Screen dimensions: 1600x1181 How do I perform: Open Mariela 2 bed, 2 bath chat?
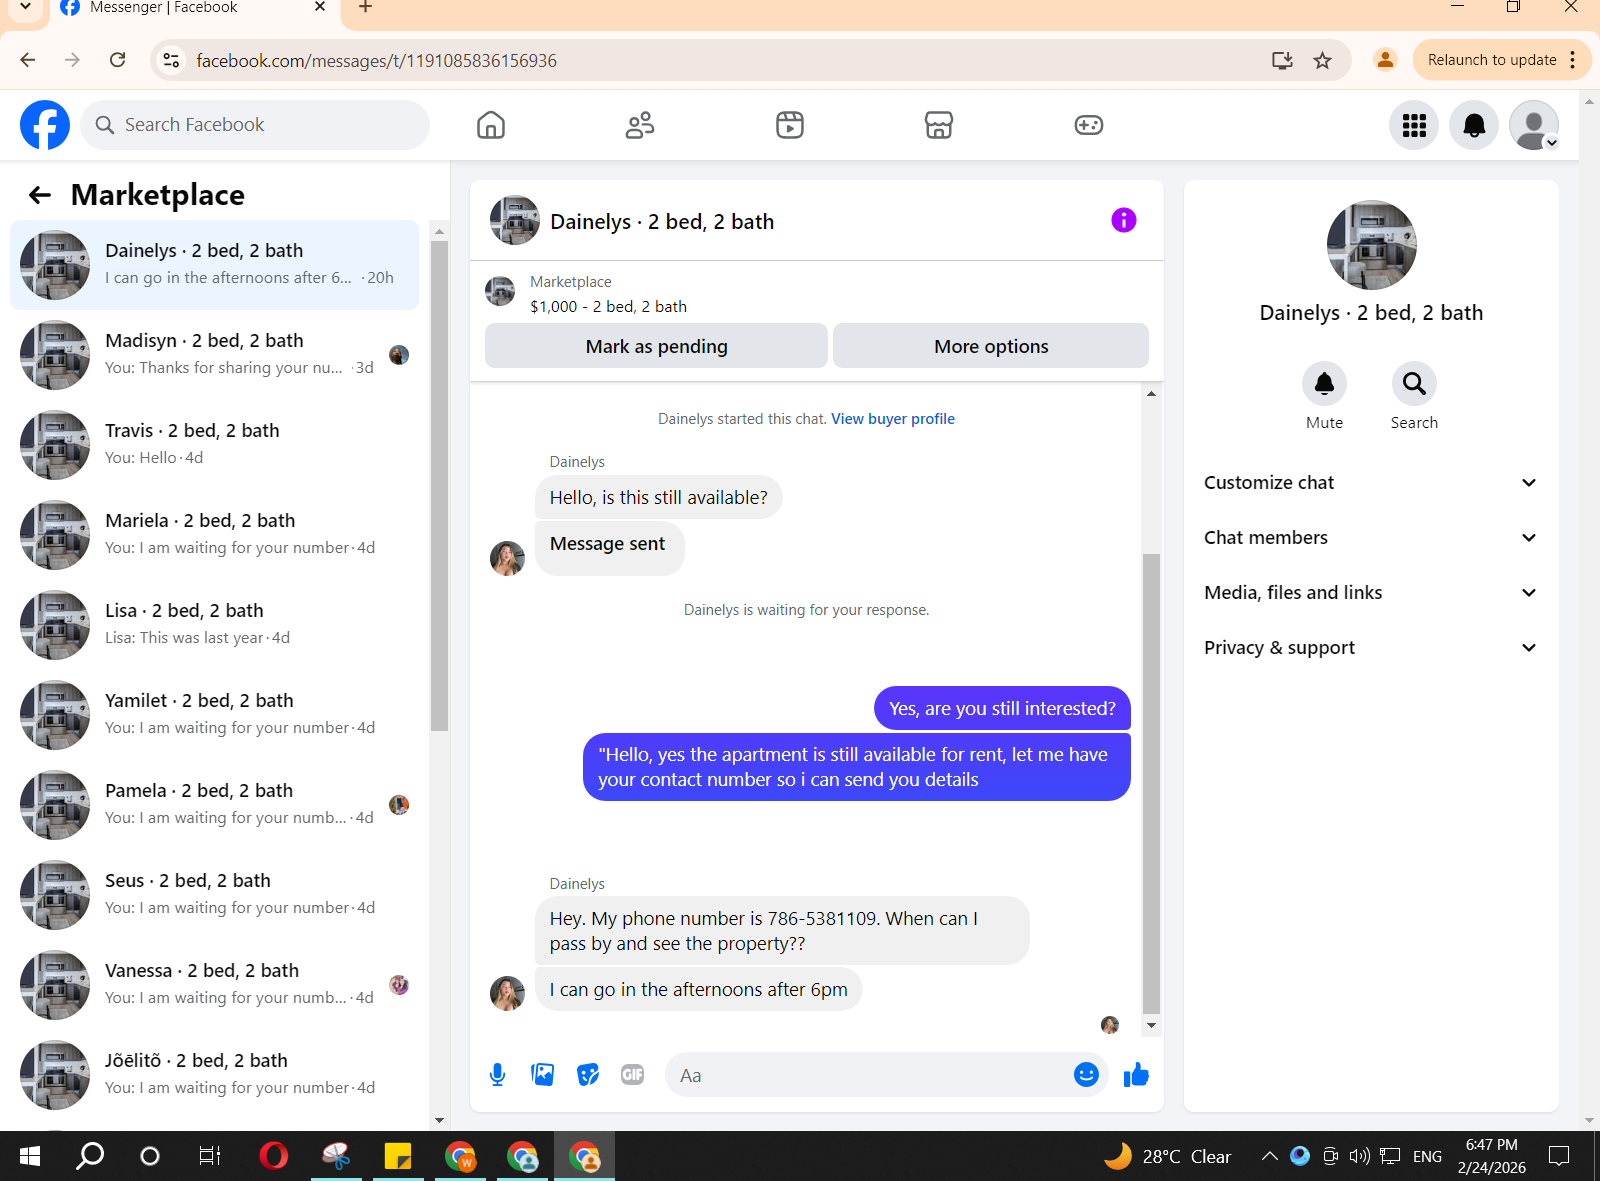coord(215,535)
